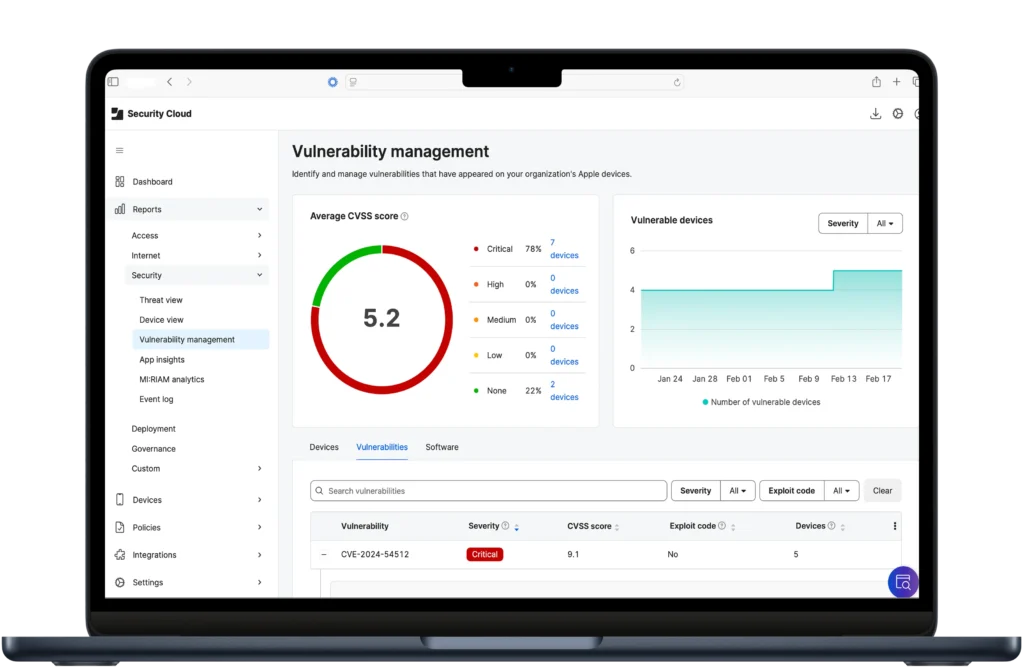1024x668 pixels.
Task: Click info icon beside Exploit code column header
Action: pos(722,526)
